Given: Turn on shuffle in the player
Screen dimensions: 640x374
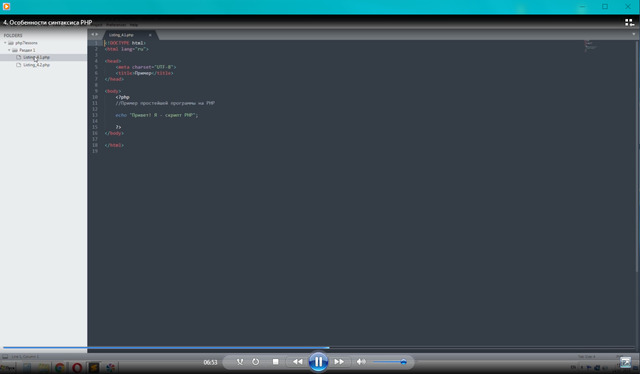Looking at the screenshot, I should (x=240, y=362).
